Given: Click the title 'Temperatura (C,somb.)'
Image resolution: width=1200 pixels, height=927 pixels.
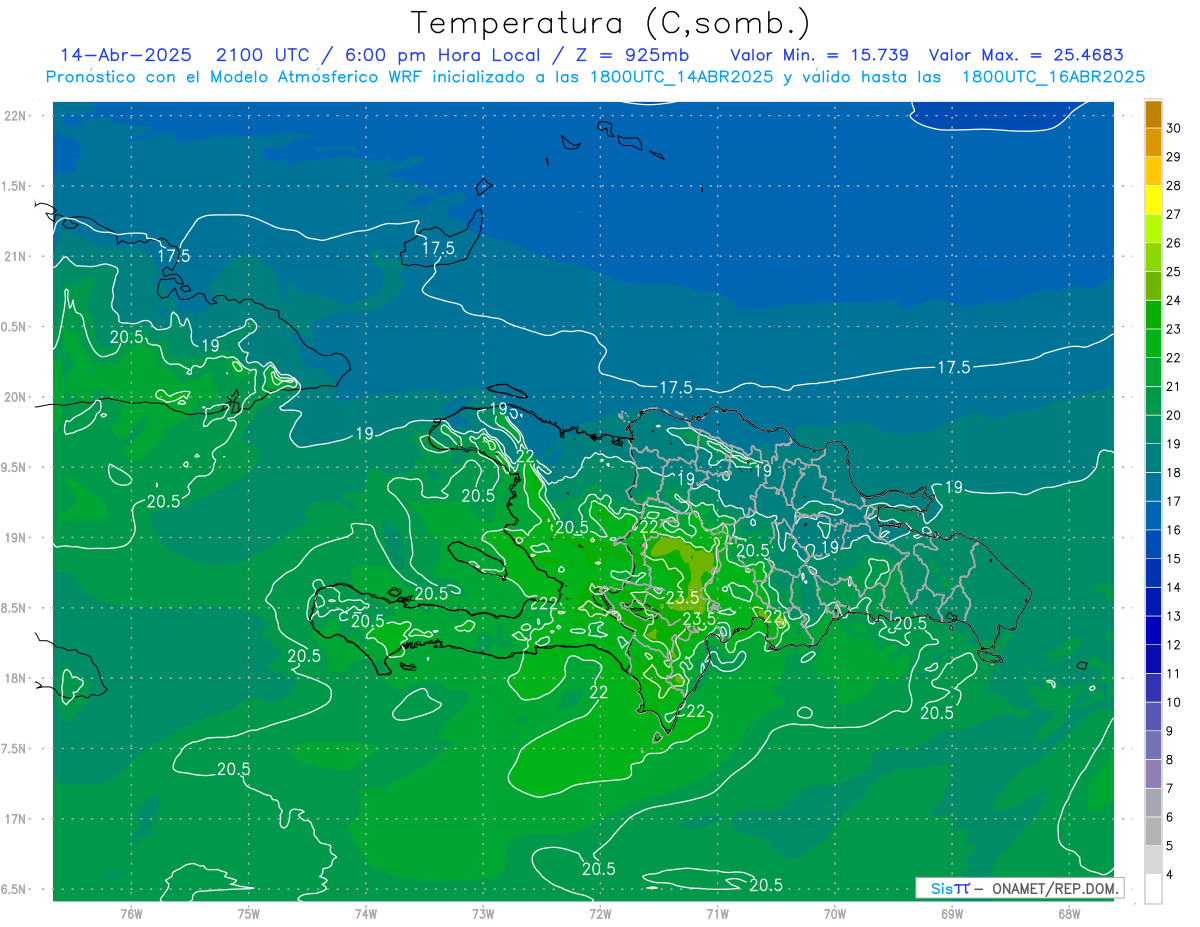Looking at the screenshot, I should pyautogui.click(x=611, y=23).
